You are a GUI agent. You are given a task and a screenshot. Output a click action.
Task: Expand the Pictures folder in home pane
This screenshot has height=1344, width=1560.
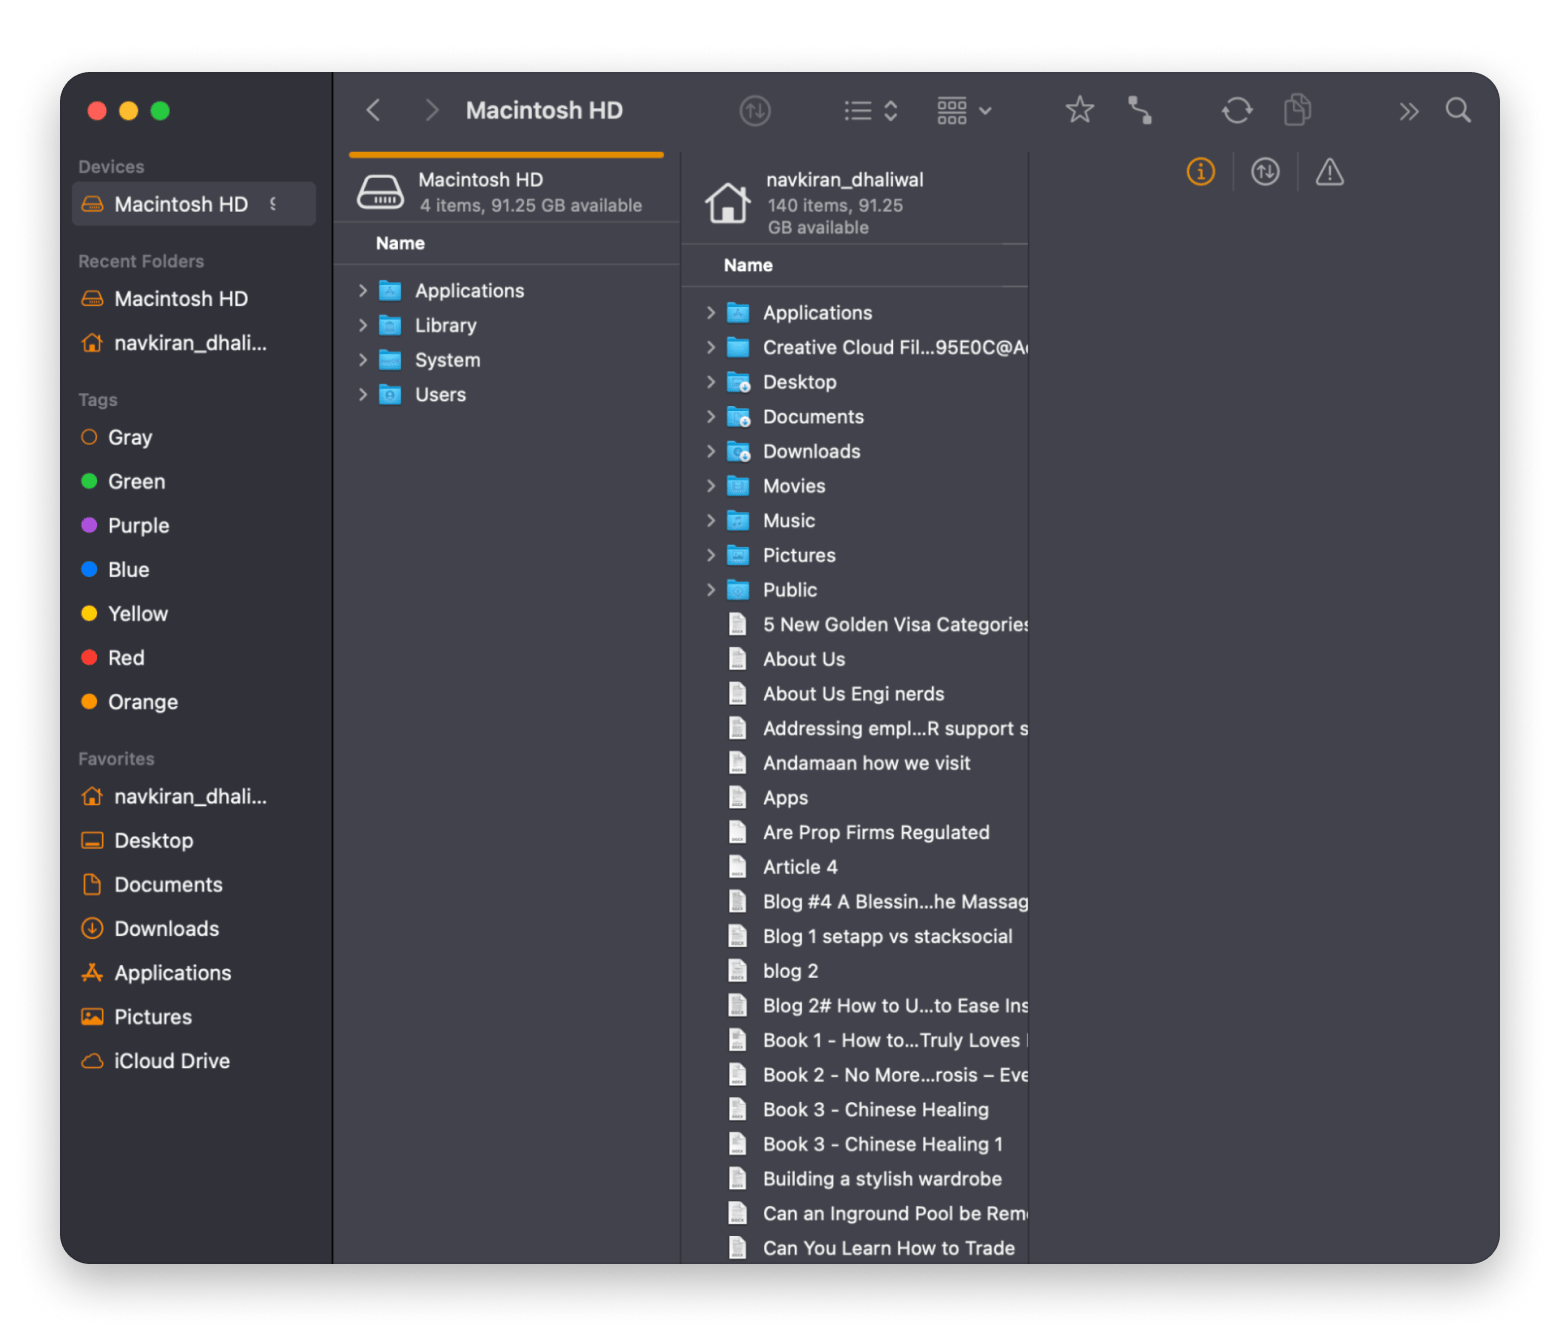(x=711, y=555)
